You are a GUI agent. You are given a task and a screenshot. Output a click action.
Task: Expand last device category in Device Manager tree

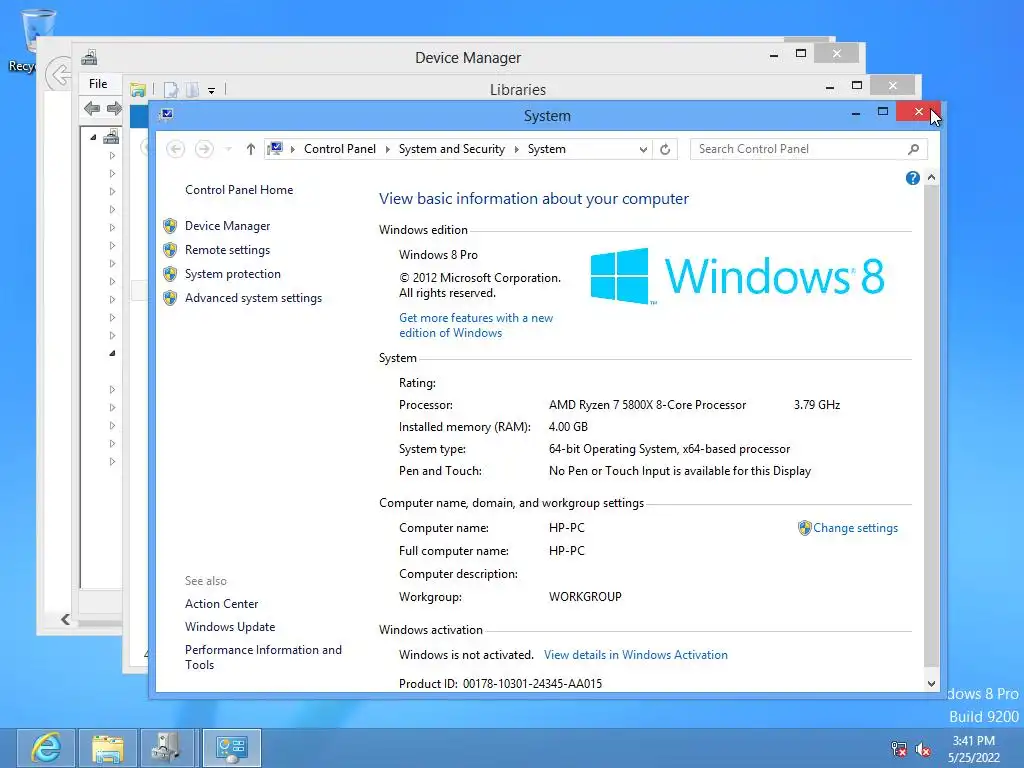(112, 462)
